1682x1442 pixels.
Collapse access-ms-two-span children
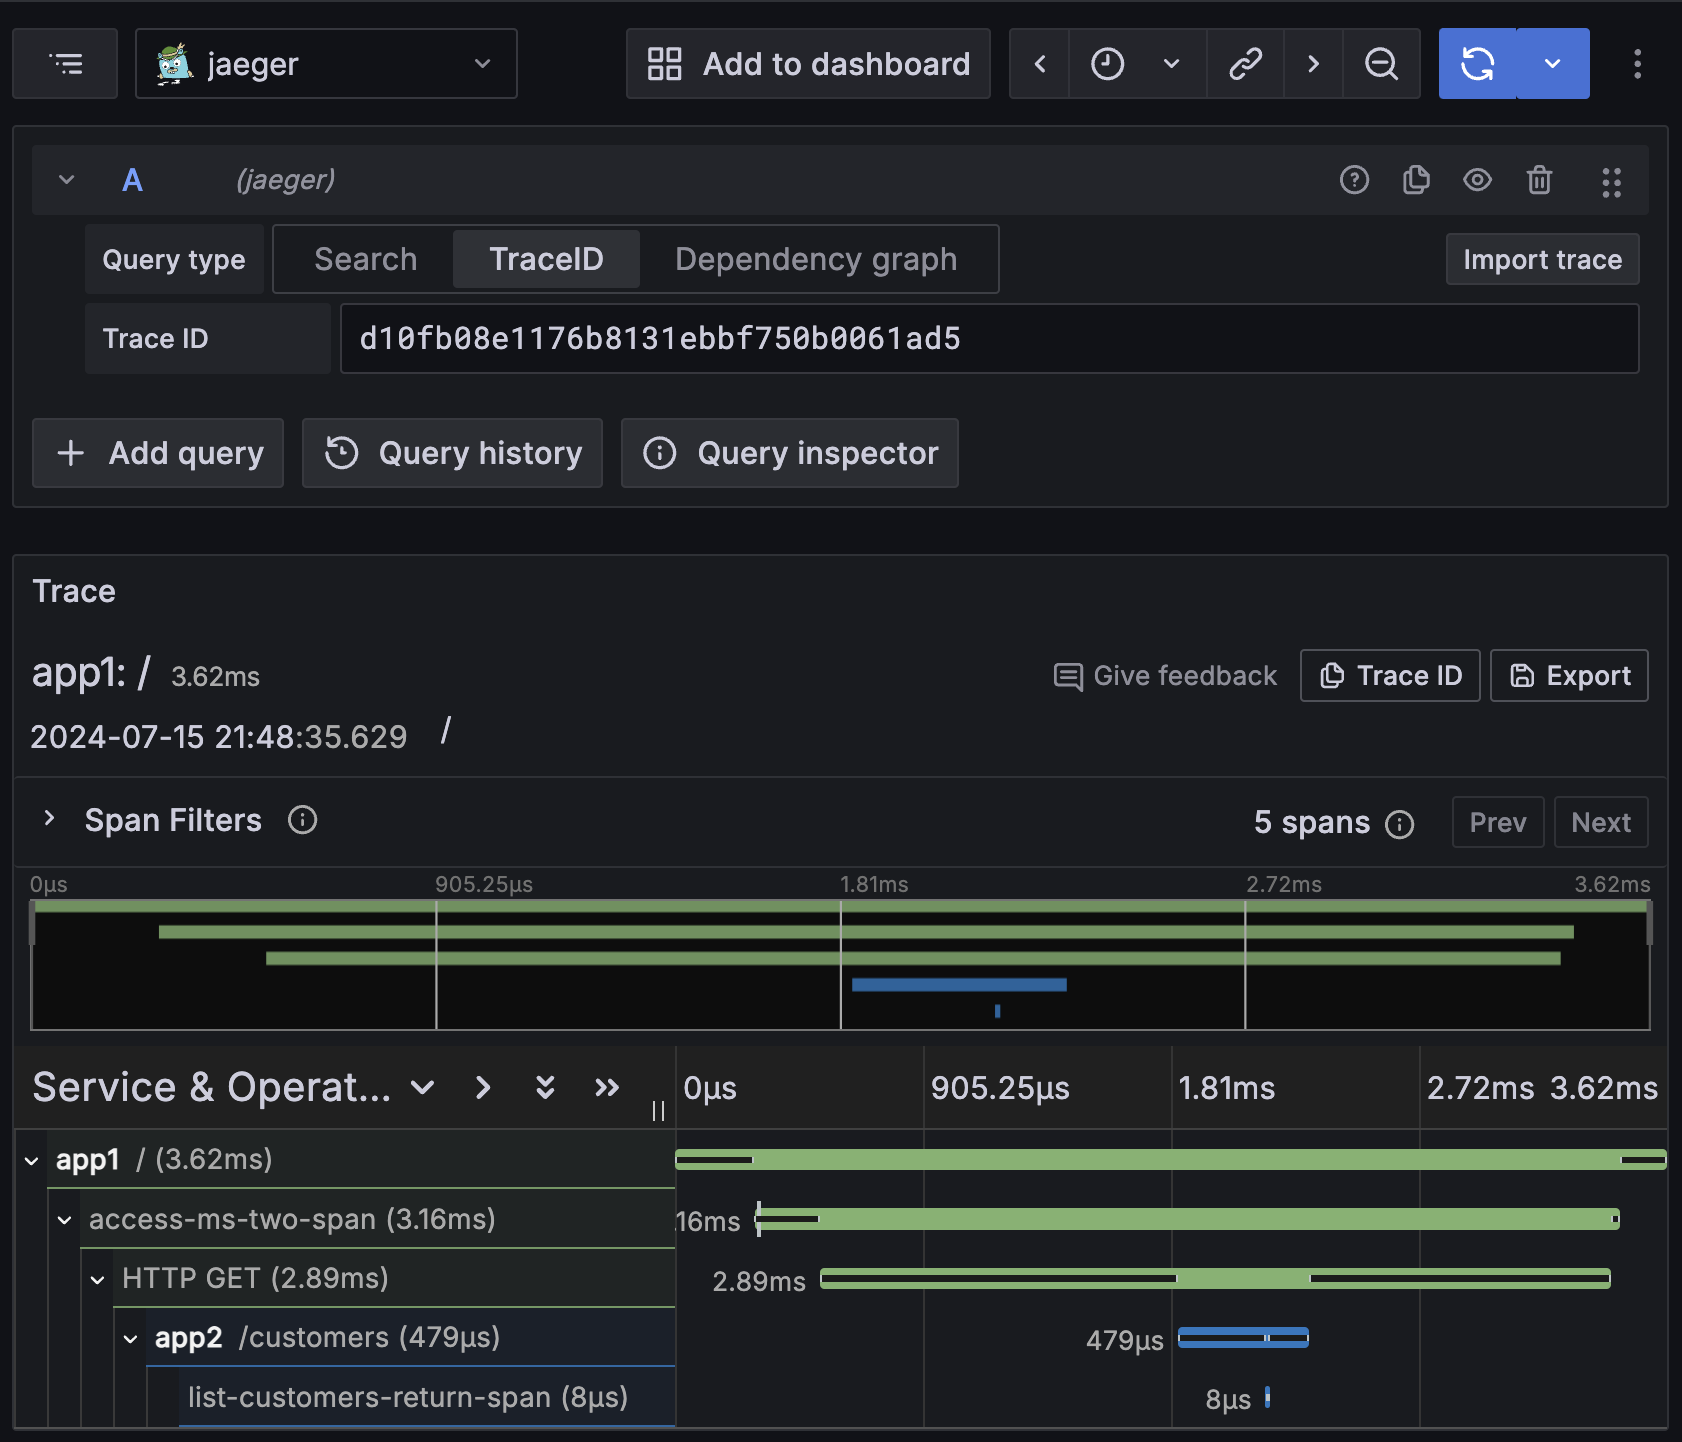click(65, 1220)
